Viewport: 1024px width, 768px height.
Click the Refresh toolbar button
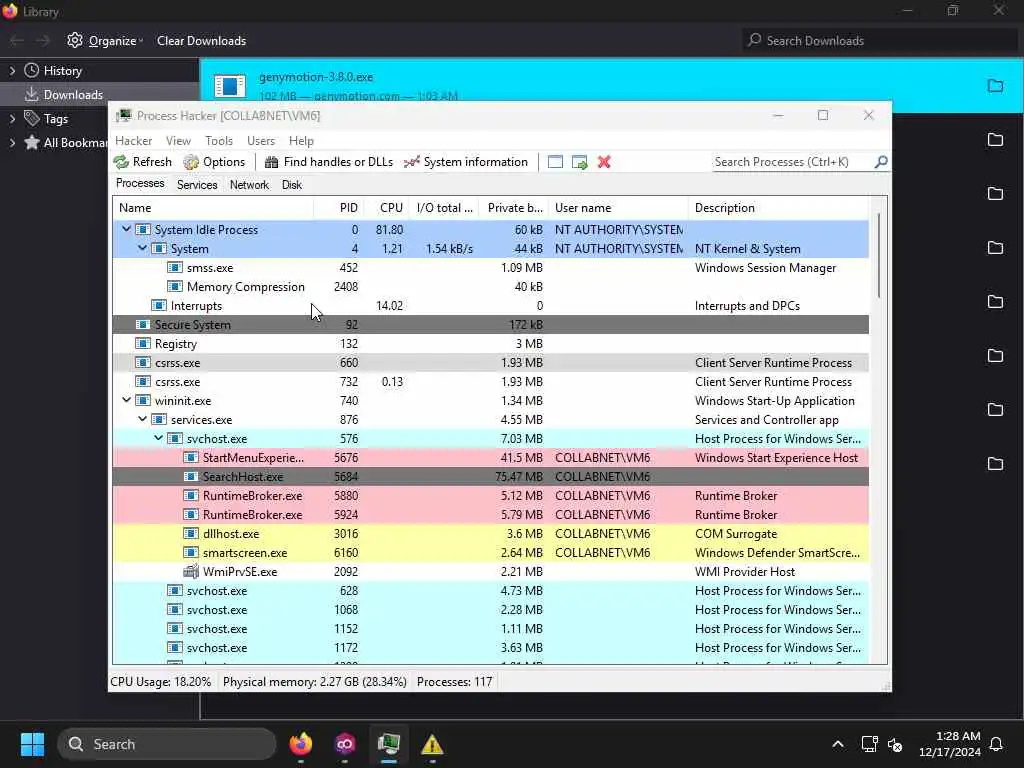[142, 162]
